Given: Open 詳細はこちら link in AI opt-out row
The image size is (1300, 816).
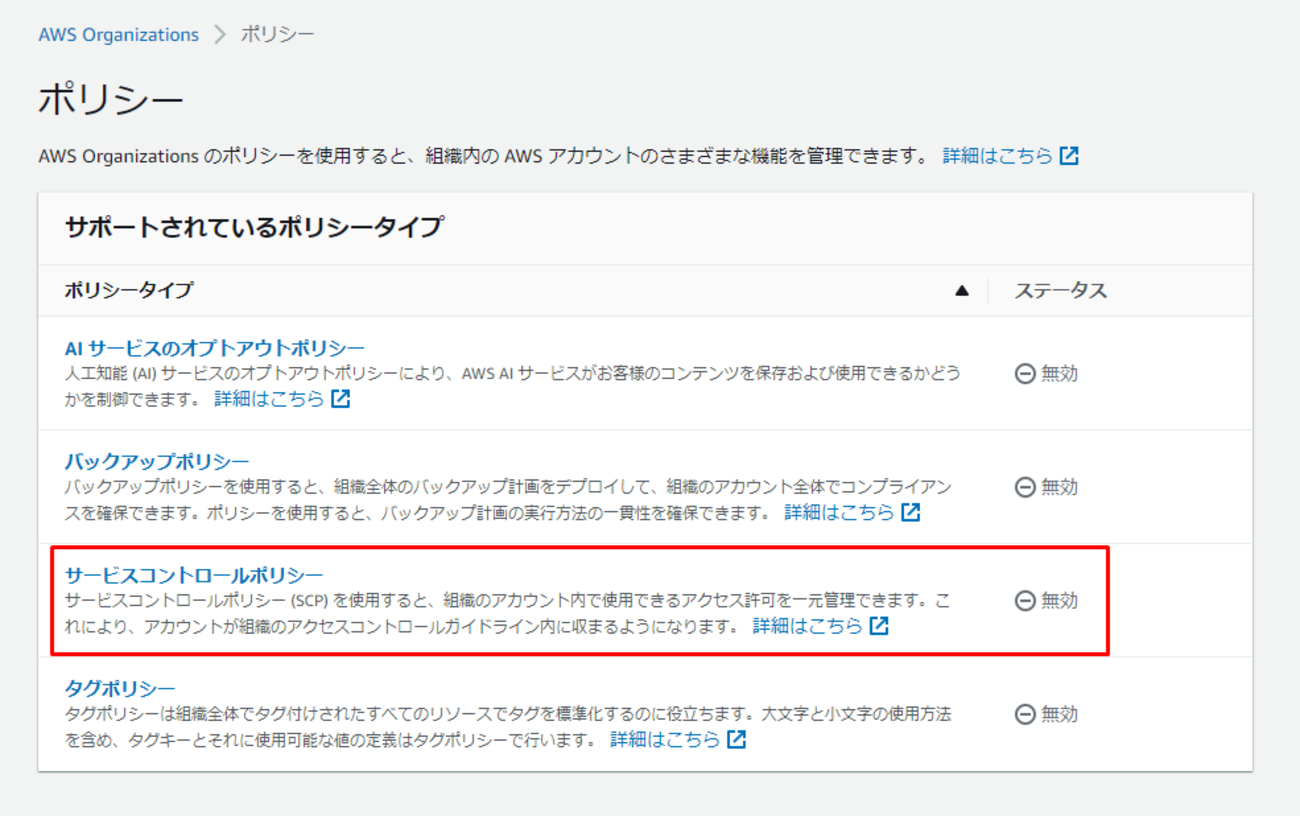Looking at the screenshot, I should [270, 399].
